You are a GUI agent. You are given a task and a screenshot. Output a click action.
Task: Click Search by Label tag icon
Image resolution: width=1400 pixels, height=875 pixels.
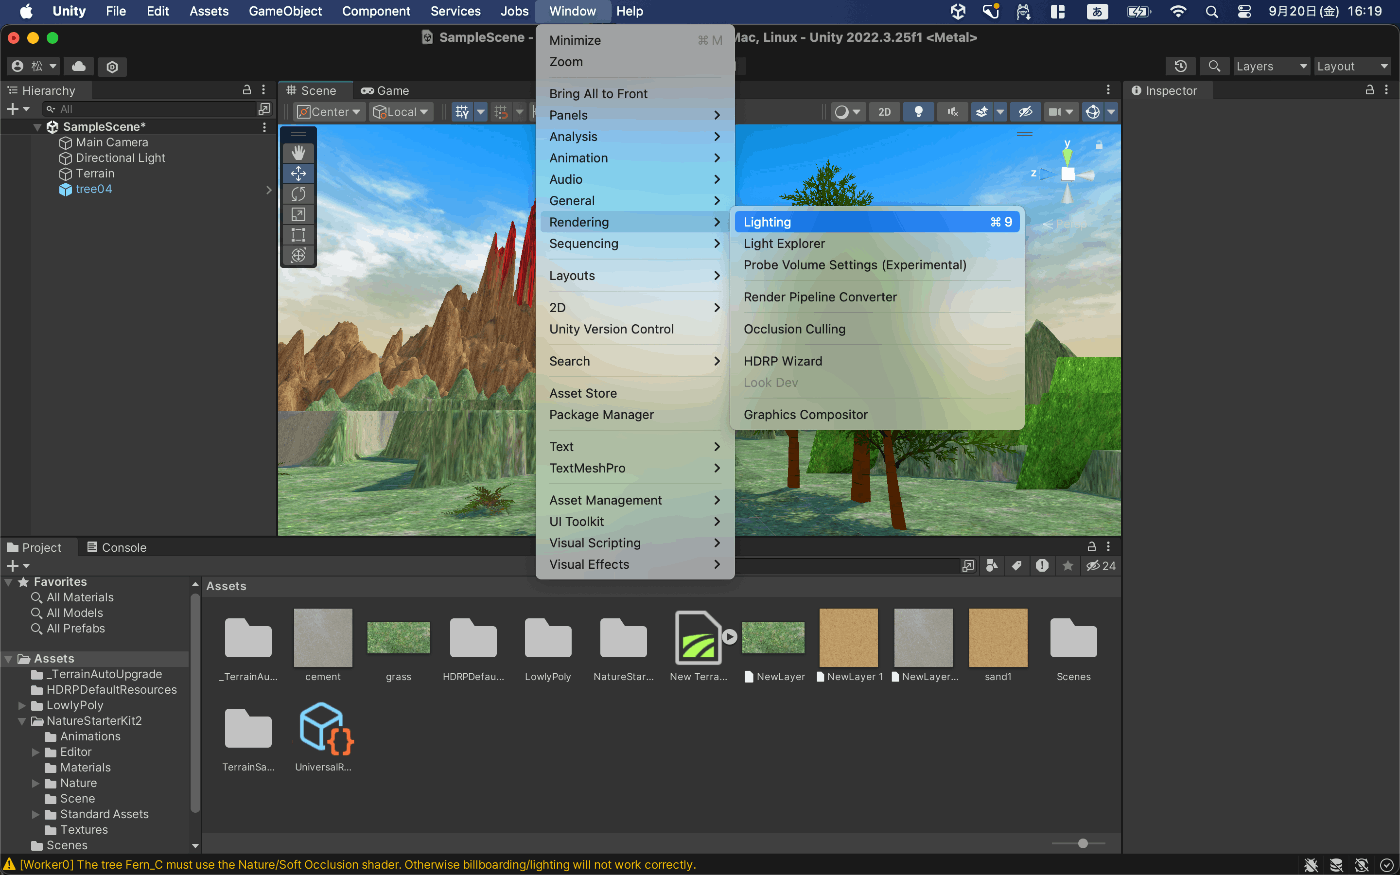click(1017, 566)
